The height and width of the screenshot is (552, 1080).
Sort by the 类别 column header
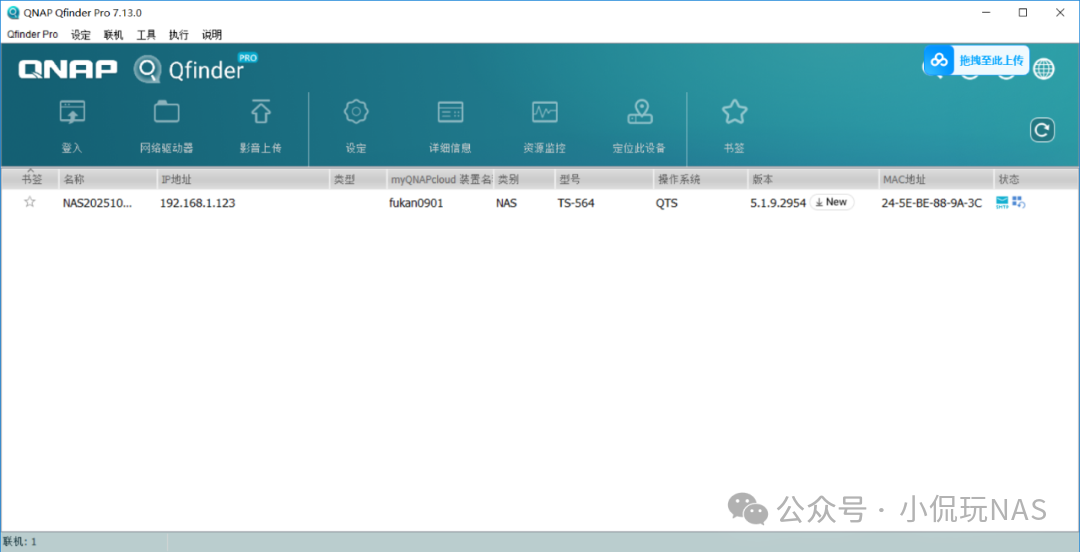[525, 179]
